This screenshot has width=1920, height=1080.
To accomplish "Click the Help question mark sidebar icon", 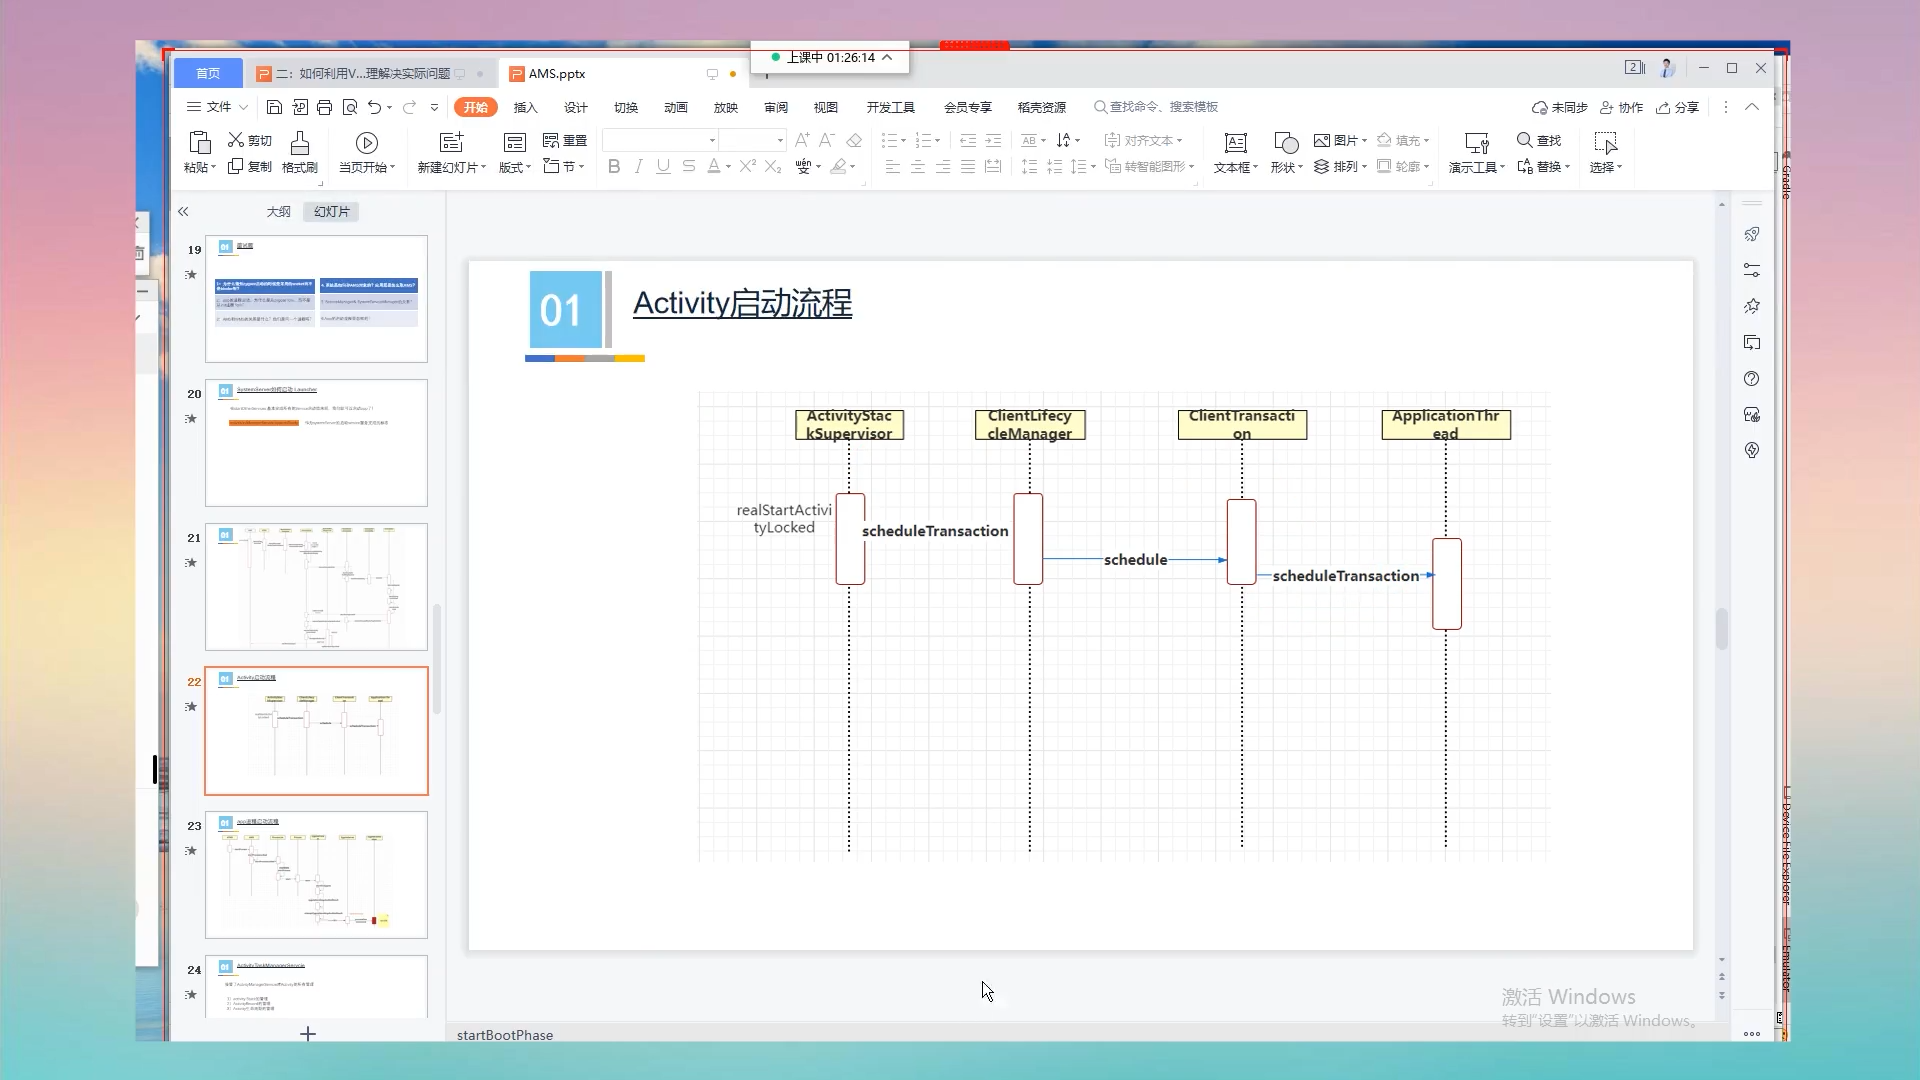I will 1751,379.
